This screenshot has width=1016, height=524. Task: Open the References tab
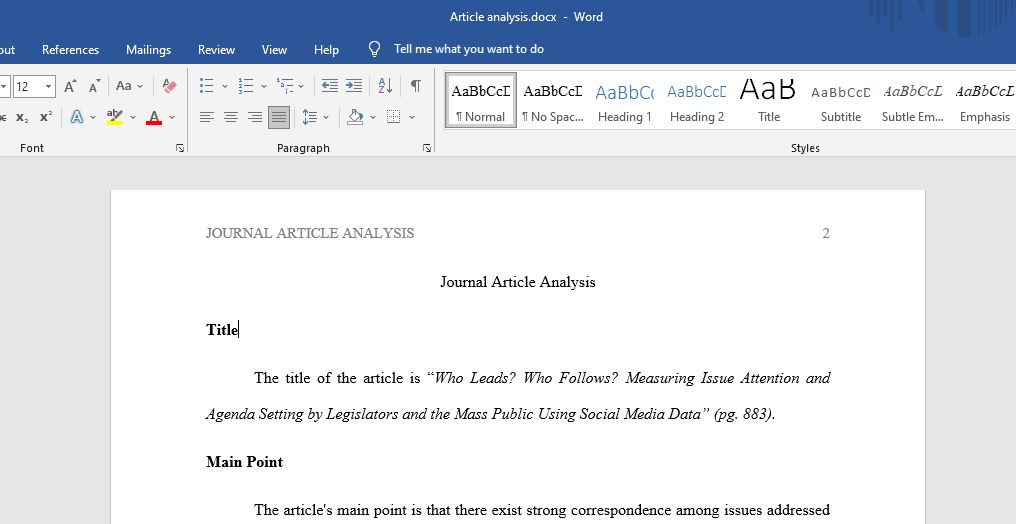point(71,50)
